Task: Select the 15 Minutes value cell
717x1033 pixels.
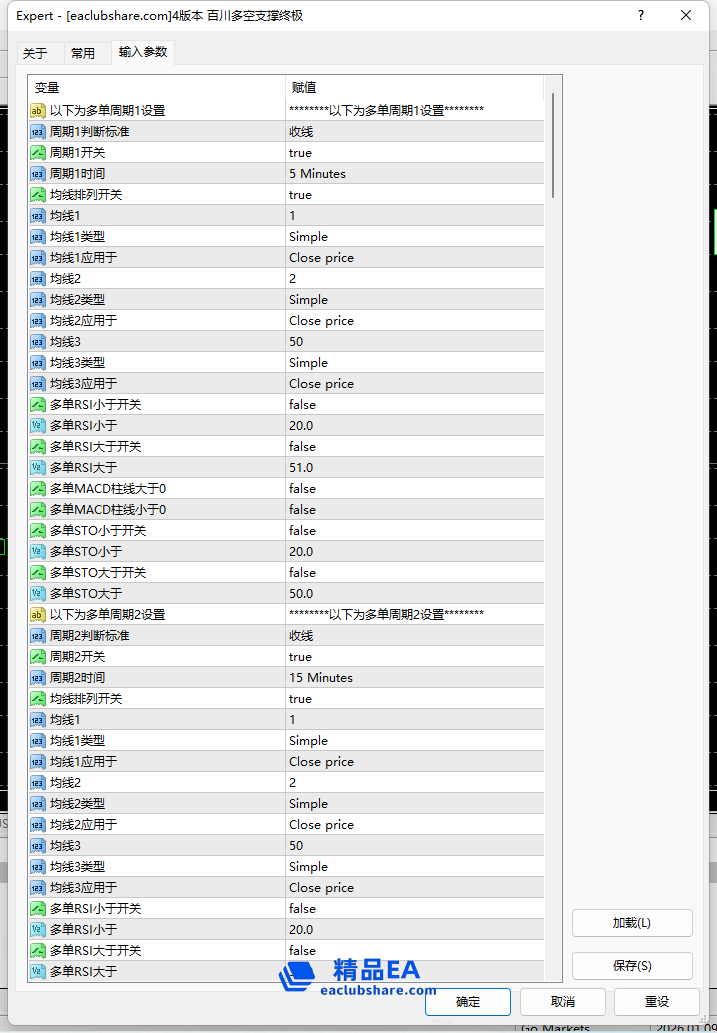Action: tap(415, 678)
